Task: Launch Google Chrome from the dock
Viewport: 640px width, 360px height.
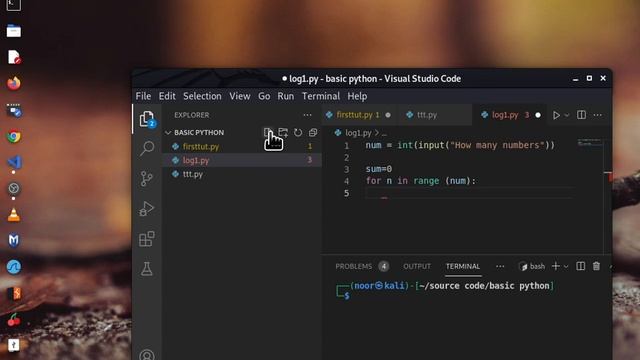Action: click(14, 136)
